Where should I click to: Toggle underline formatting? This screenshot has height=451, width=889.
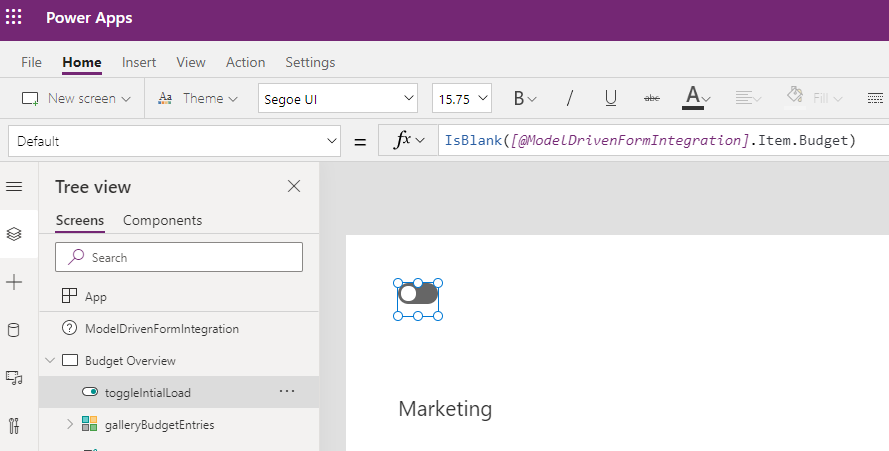click(611, 99)
